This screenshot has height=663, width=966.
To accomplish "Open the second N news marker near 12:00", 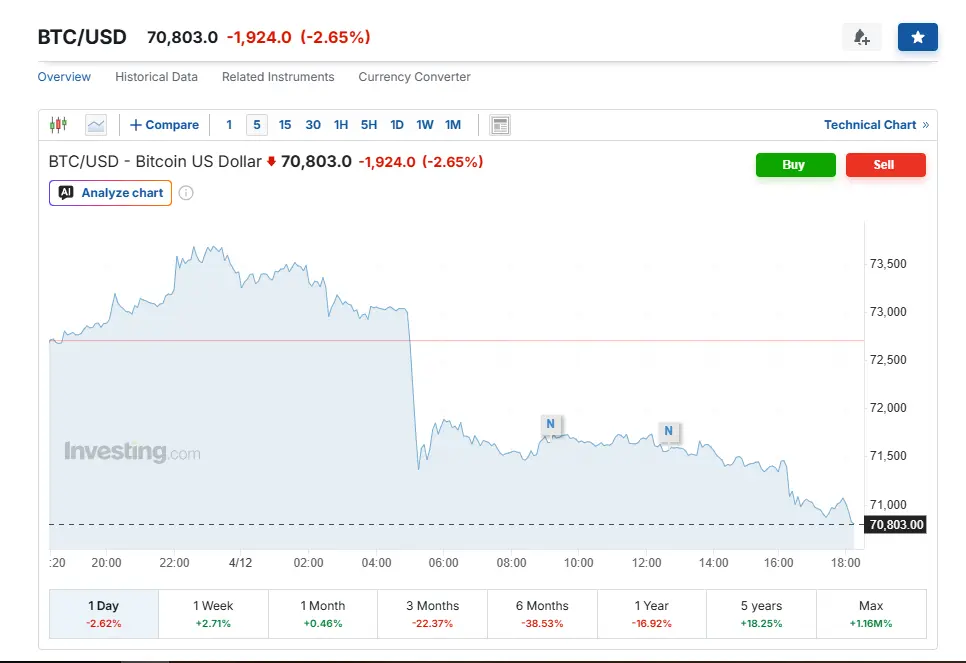I will (668, 432).
